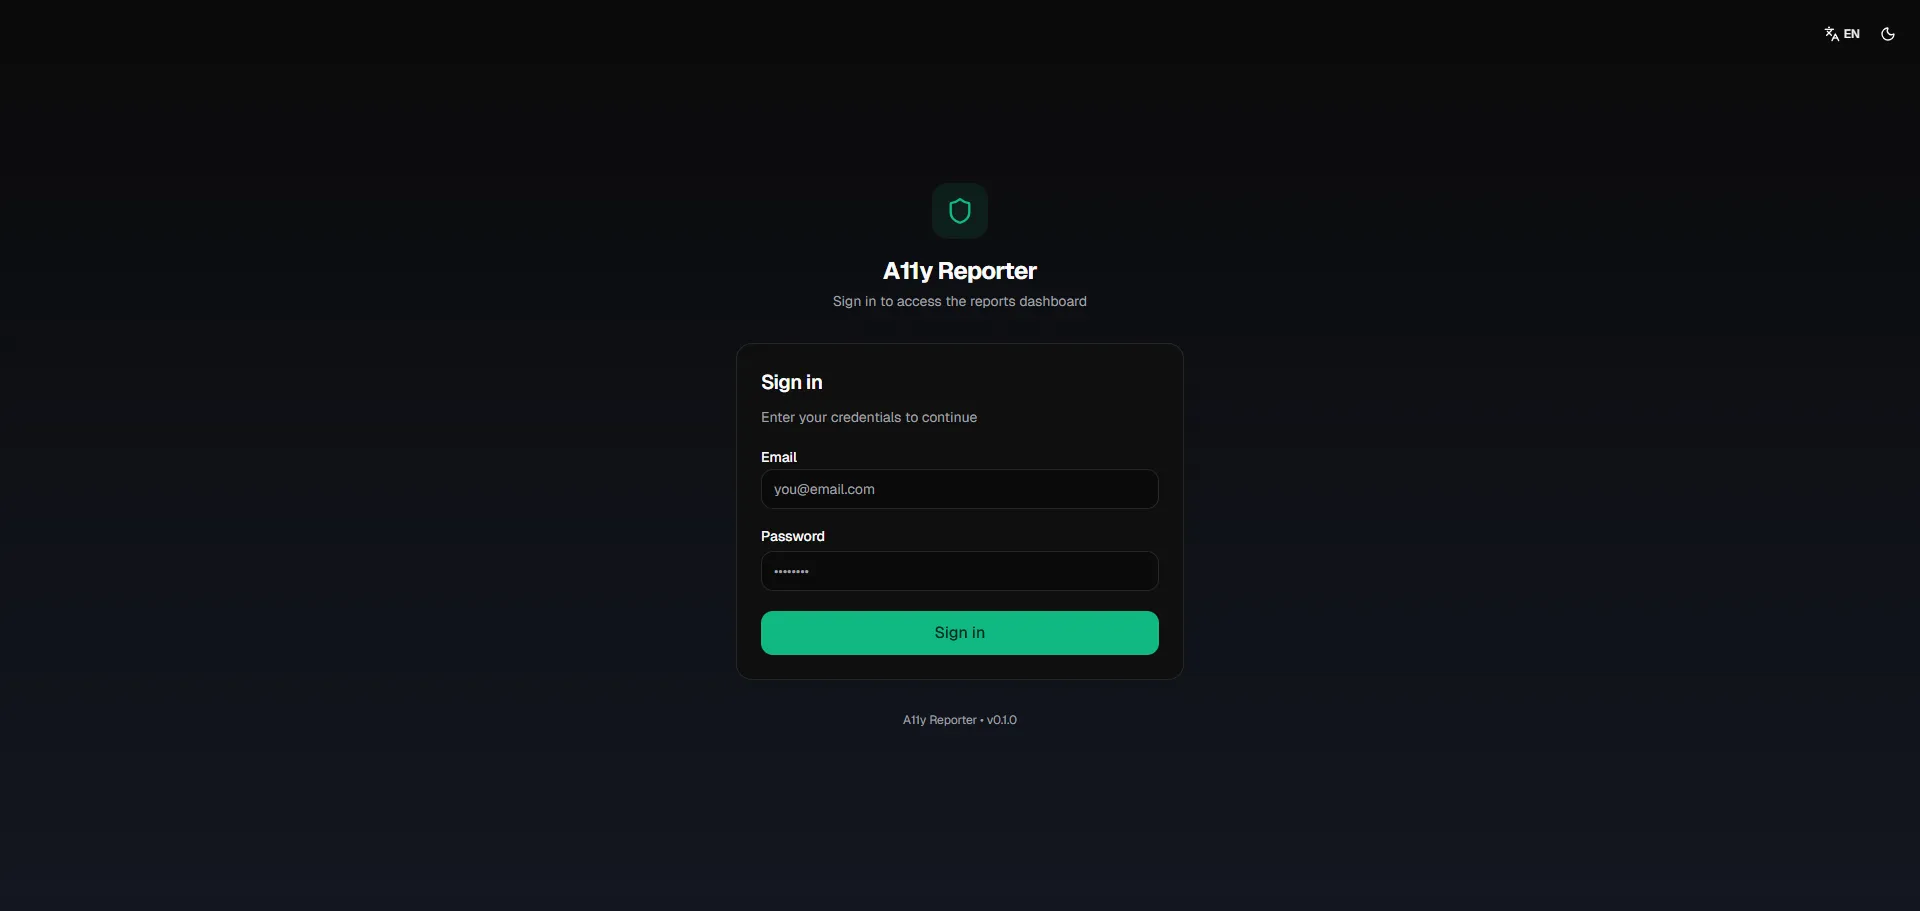Click the A11y Reporter name in footer
Image resolution: width=1920 pixels, height=911 pixels.
pyautogui.click(x=939, y=720)
